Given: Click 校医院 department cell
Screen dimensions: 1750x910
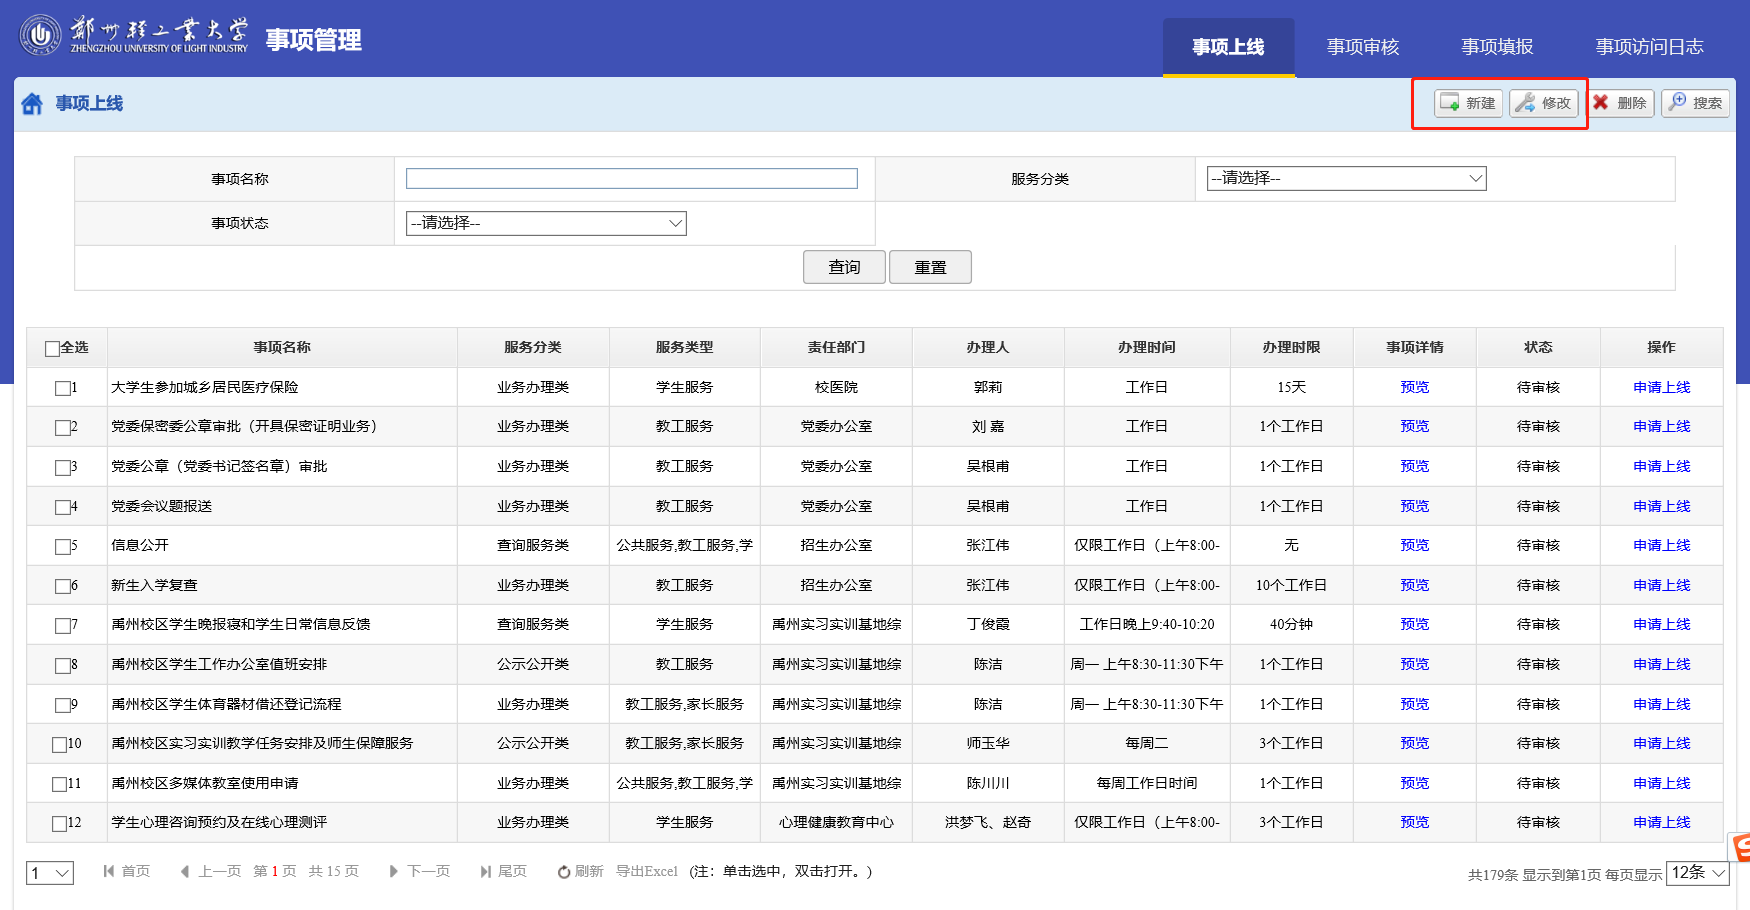Looking at the screenshot, I should 837,387.
